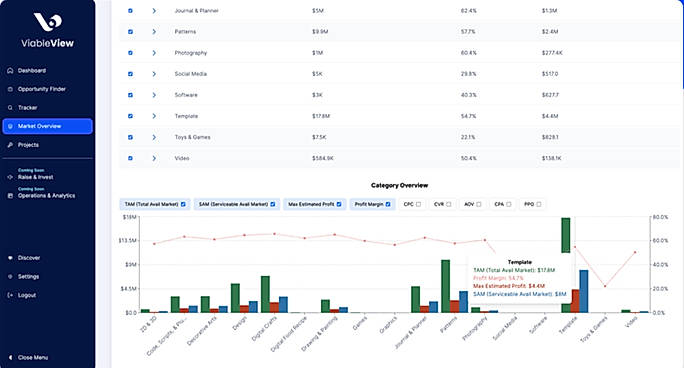Select the Market Overview menu item
684x368 pixels.
click(x=48, y=126)
